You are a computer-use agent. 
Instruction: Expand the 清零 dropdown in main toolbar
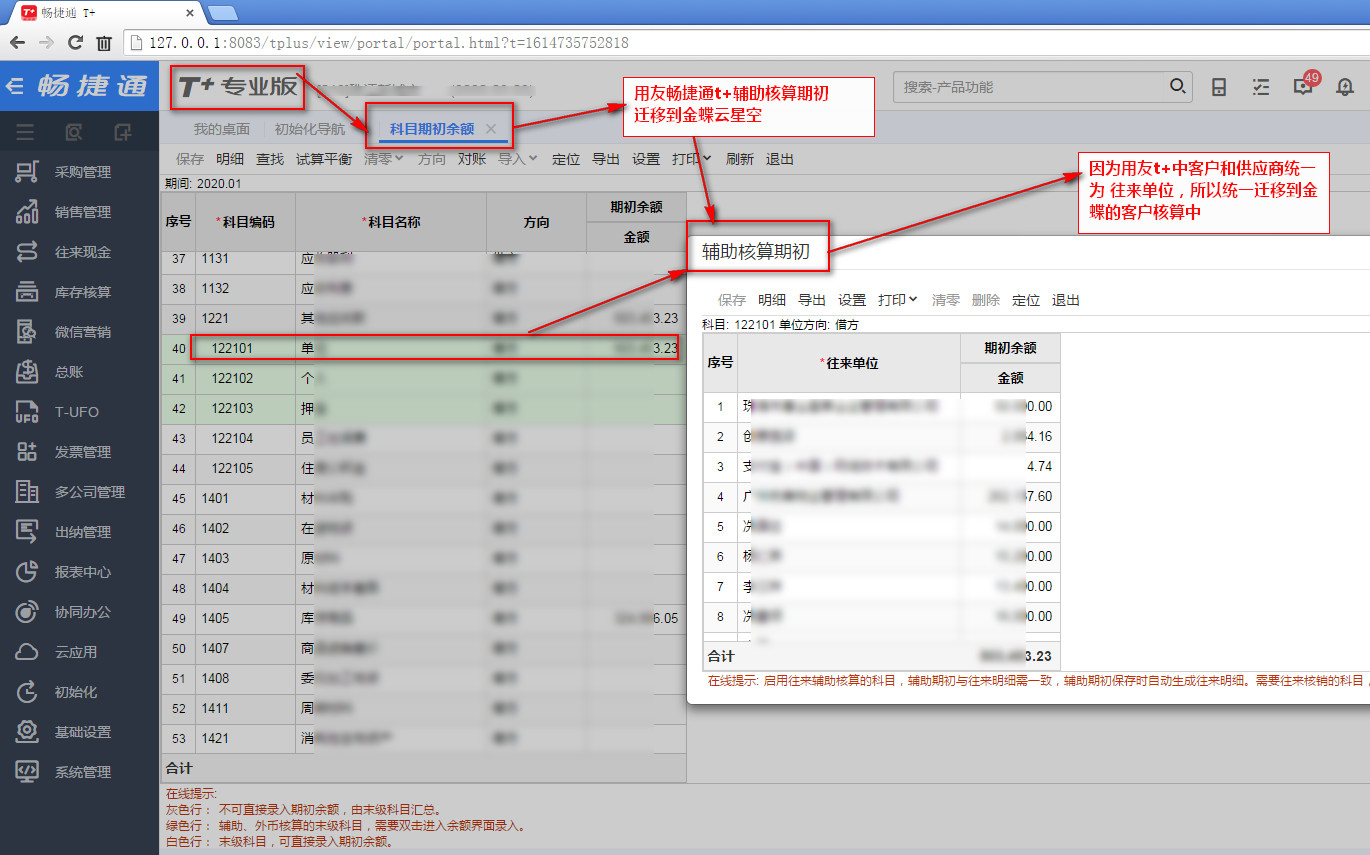click(383, 159)
